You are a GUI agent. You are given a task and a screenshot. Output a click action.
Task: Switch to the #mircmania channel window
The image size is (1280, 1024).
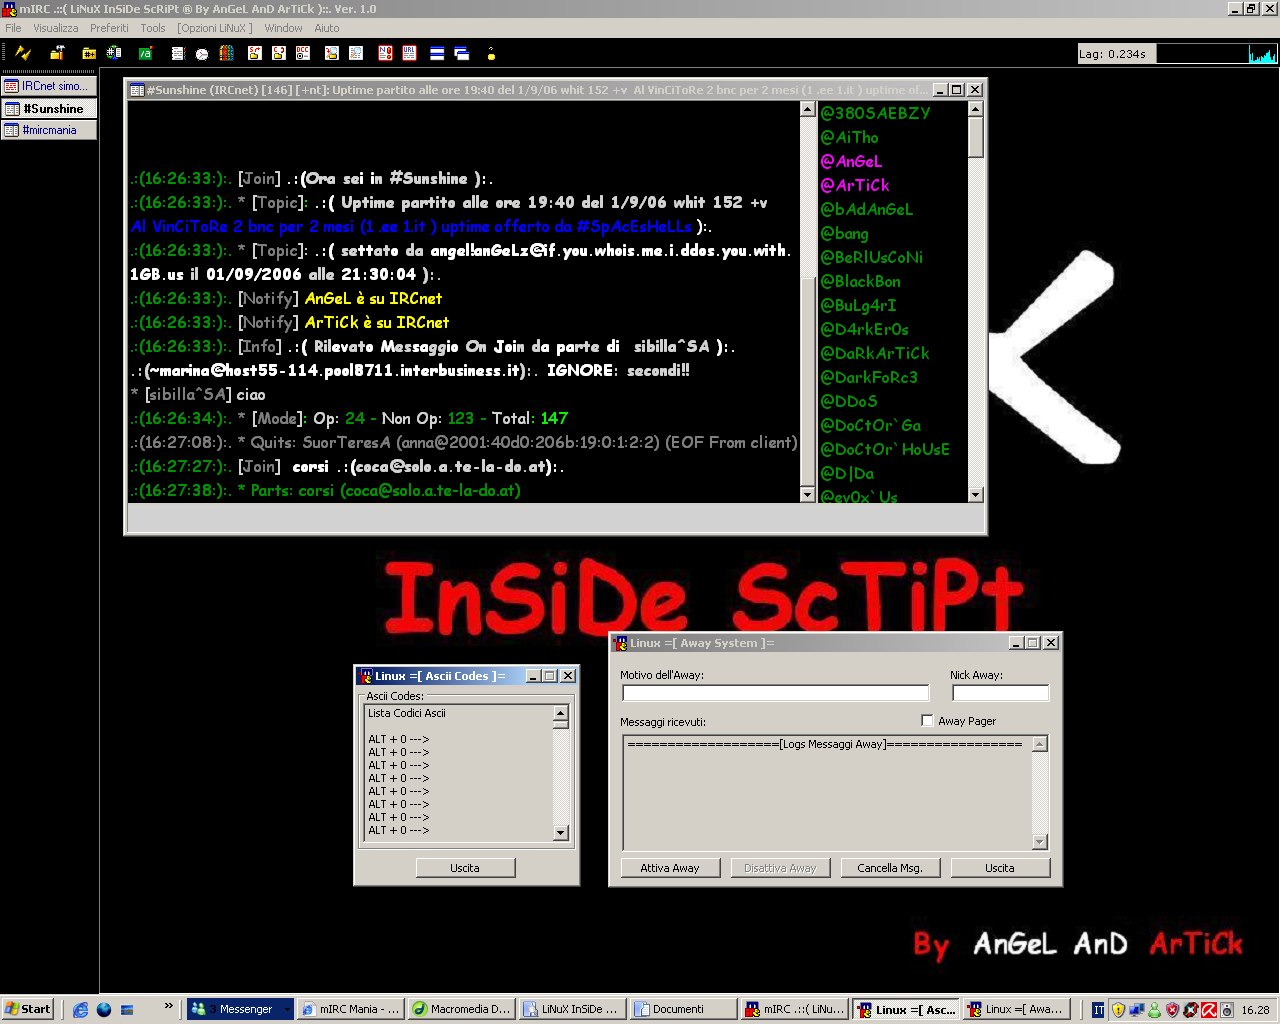(x=49, y=130)
